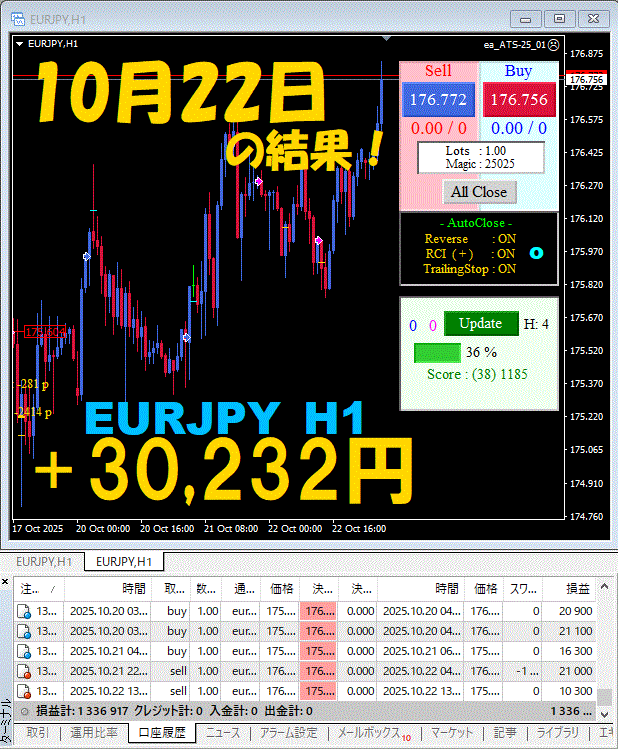
Task: Select the first inactive EURJPY,H1 chart tab
Action: (44, 562)
